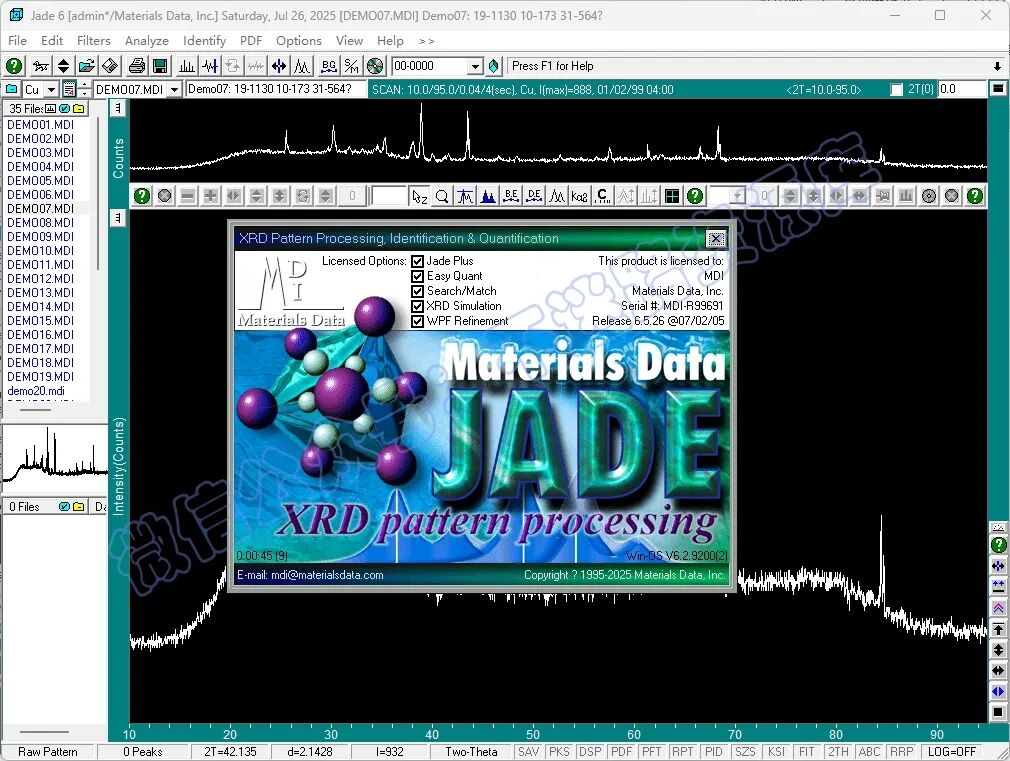Screen dimensions: 1010x761
Task: Click the find peaks bar-chart icon
Action: coord(187,66)
